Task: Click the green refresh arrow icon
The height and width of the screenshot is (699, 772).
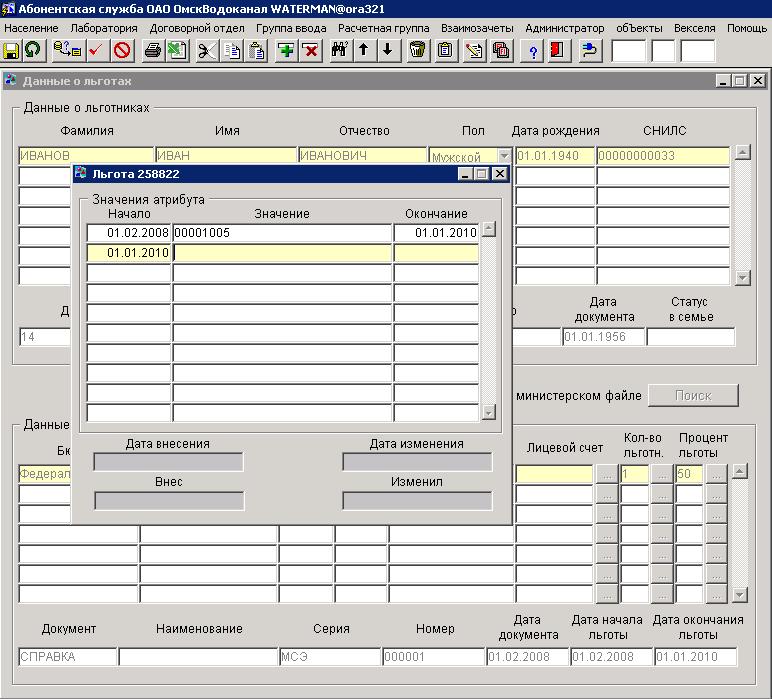Action: coord(33,50)
